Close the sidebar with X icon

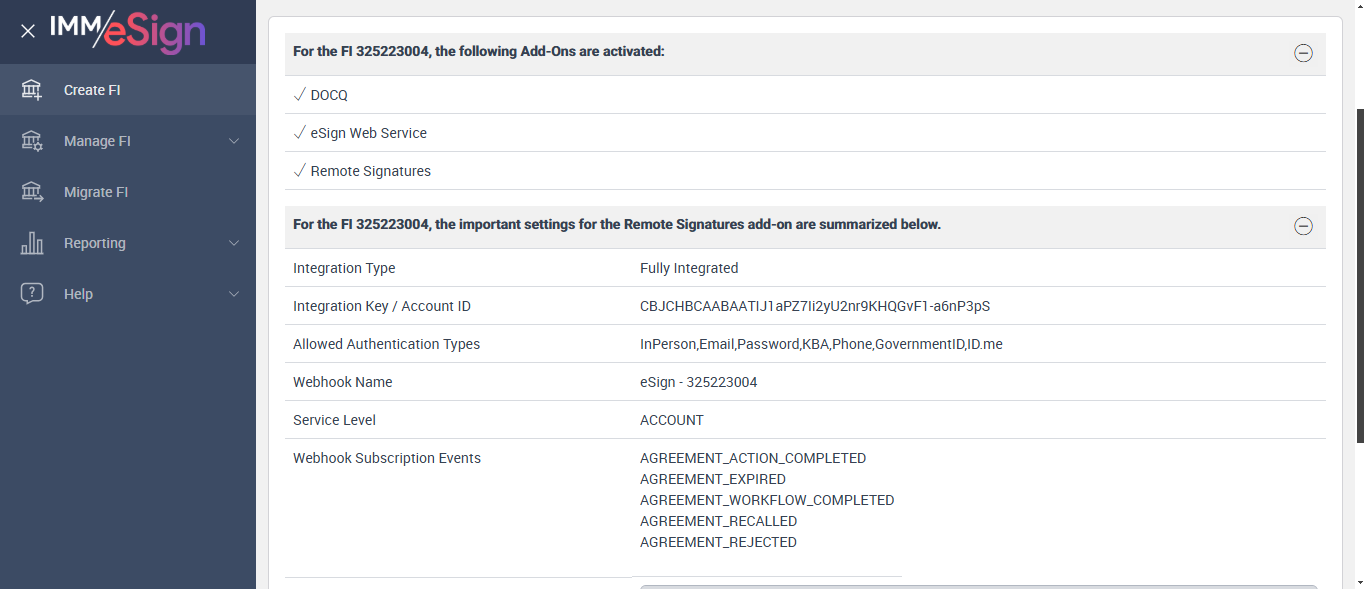[28, 31]
